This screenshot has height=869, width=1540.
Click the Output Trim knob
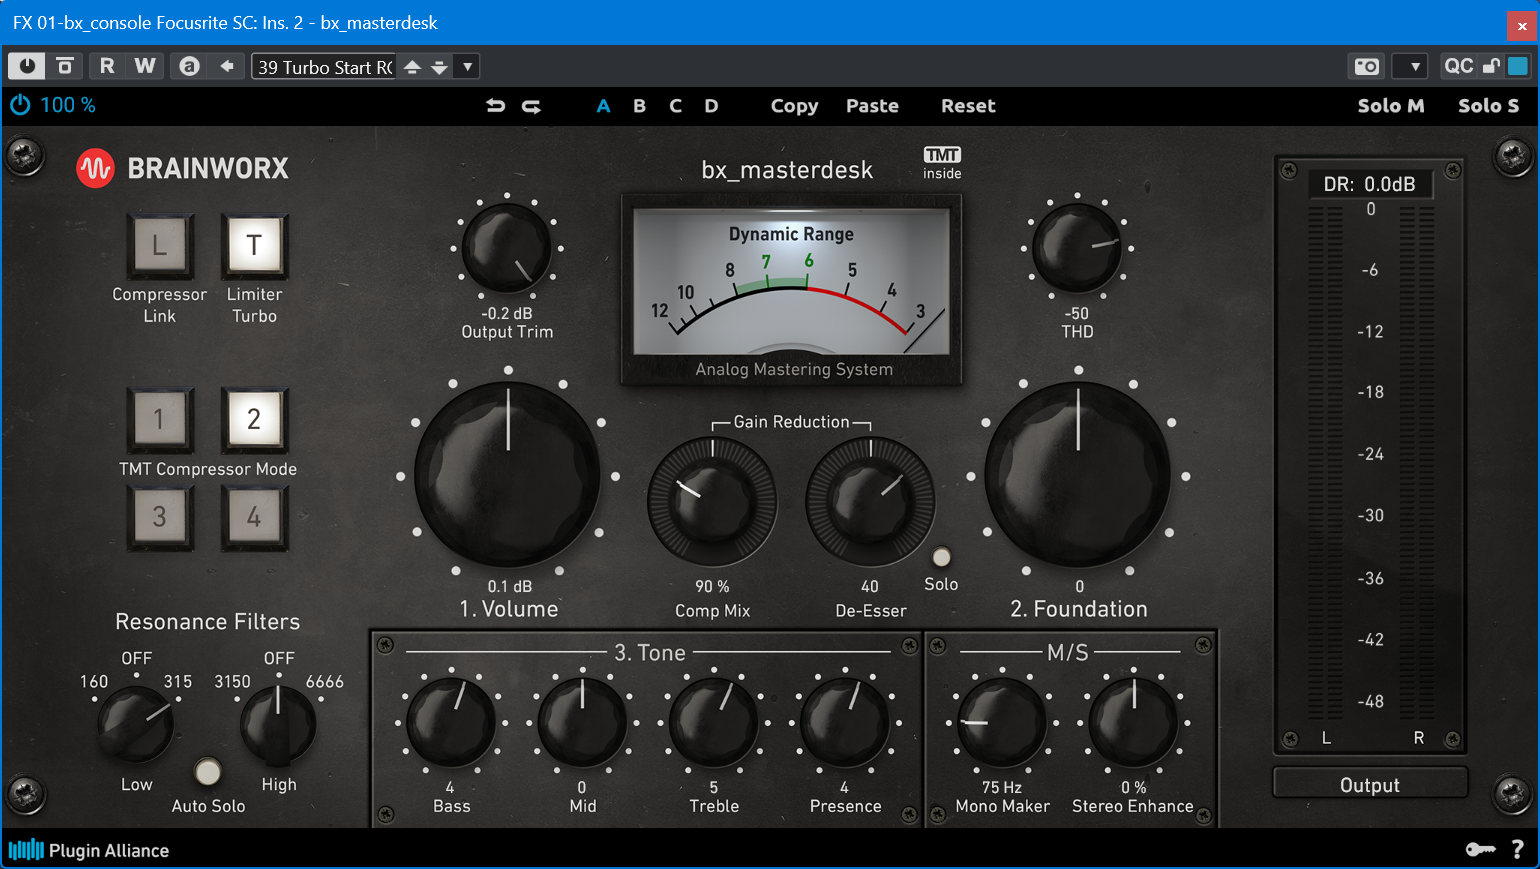[507, 248]
